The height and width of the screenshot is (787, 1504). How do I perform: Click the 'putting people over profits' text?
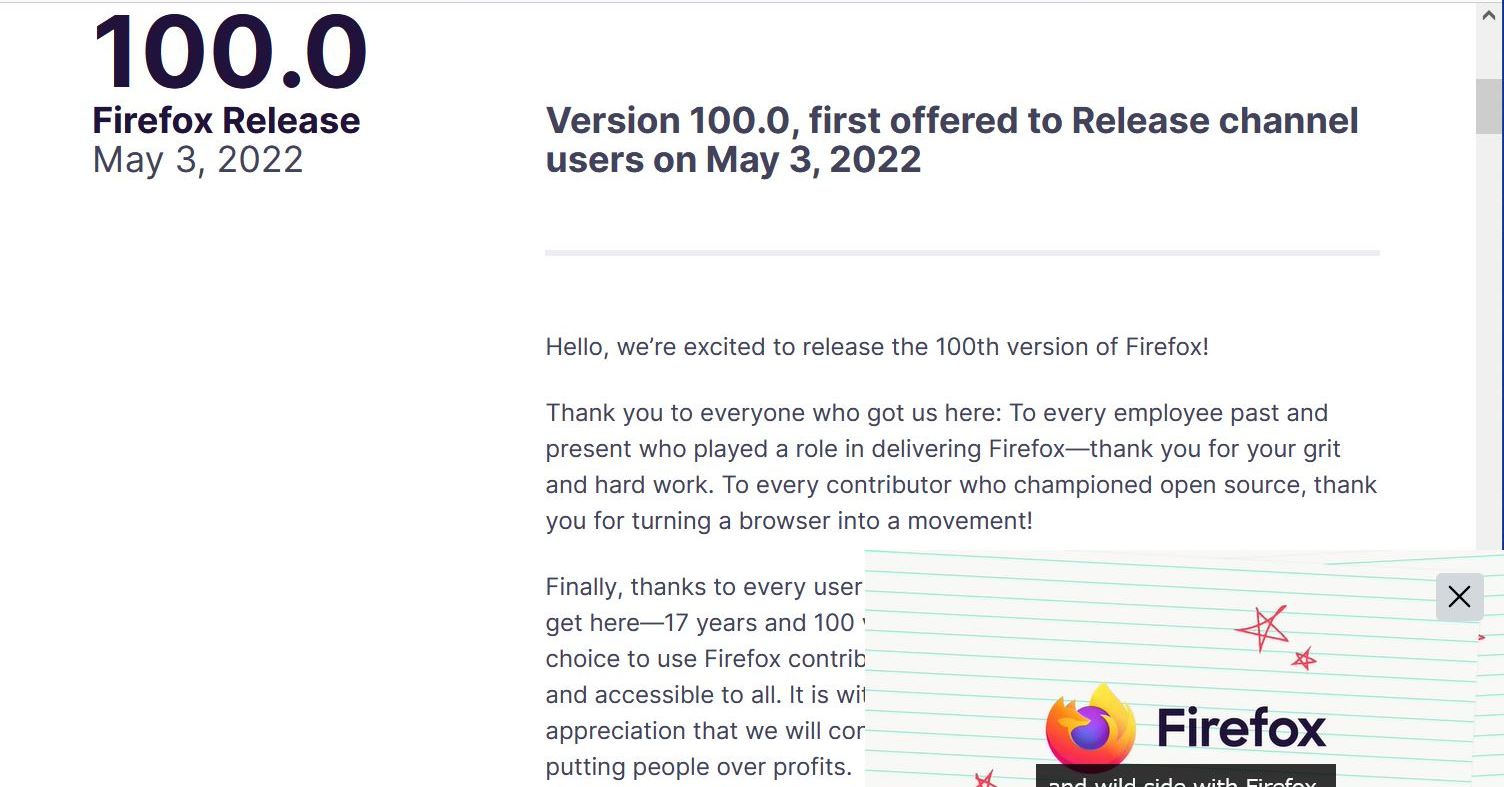[698, 767]
